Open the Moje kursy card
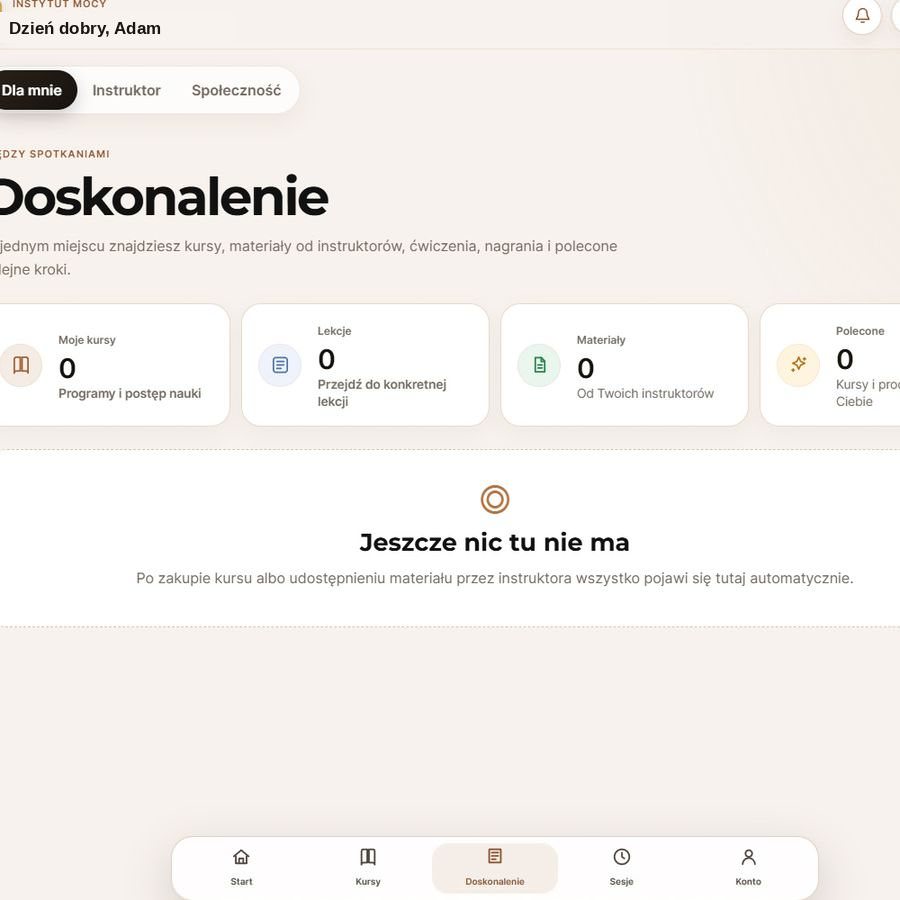Screen dimensions: 900x900 pyautogui.click(x=114, y=365)
